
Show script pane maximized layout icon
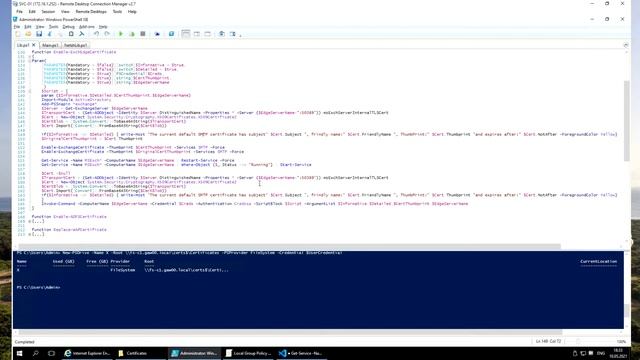(x=207, y=34)
